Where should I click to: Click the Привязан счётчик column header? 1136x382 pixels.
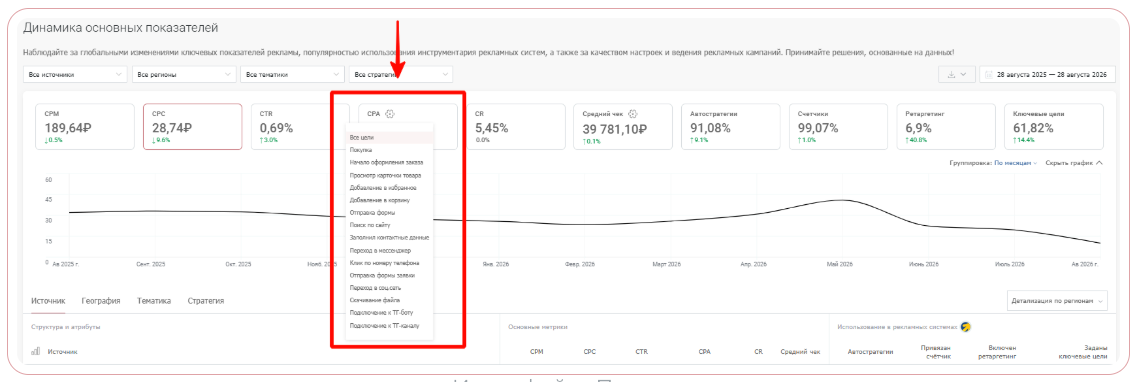(x=935, y=352)
